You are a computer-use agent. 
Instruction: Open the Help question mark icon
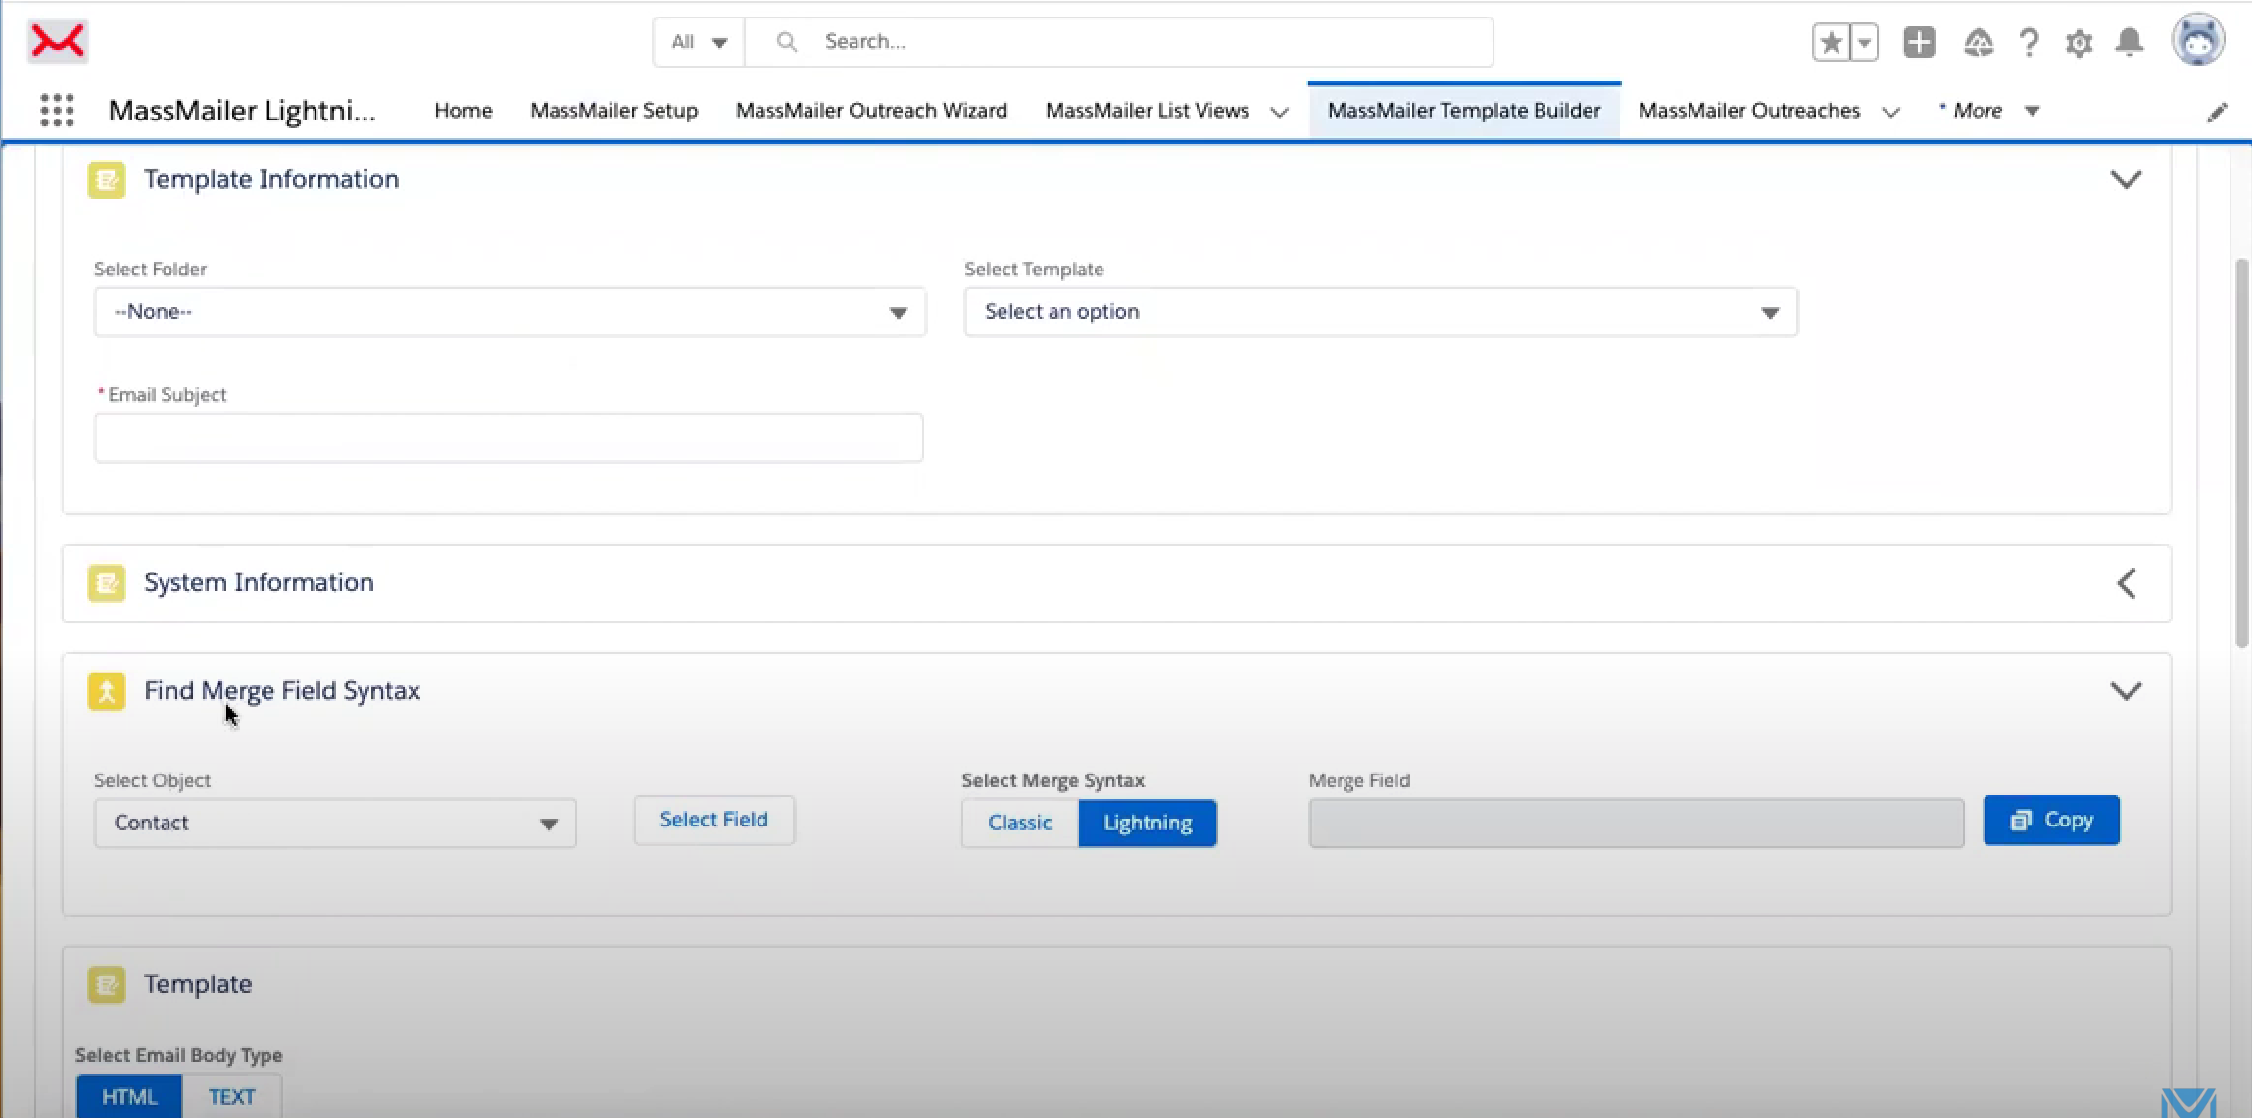click(2029, 42)
